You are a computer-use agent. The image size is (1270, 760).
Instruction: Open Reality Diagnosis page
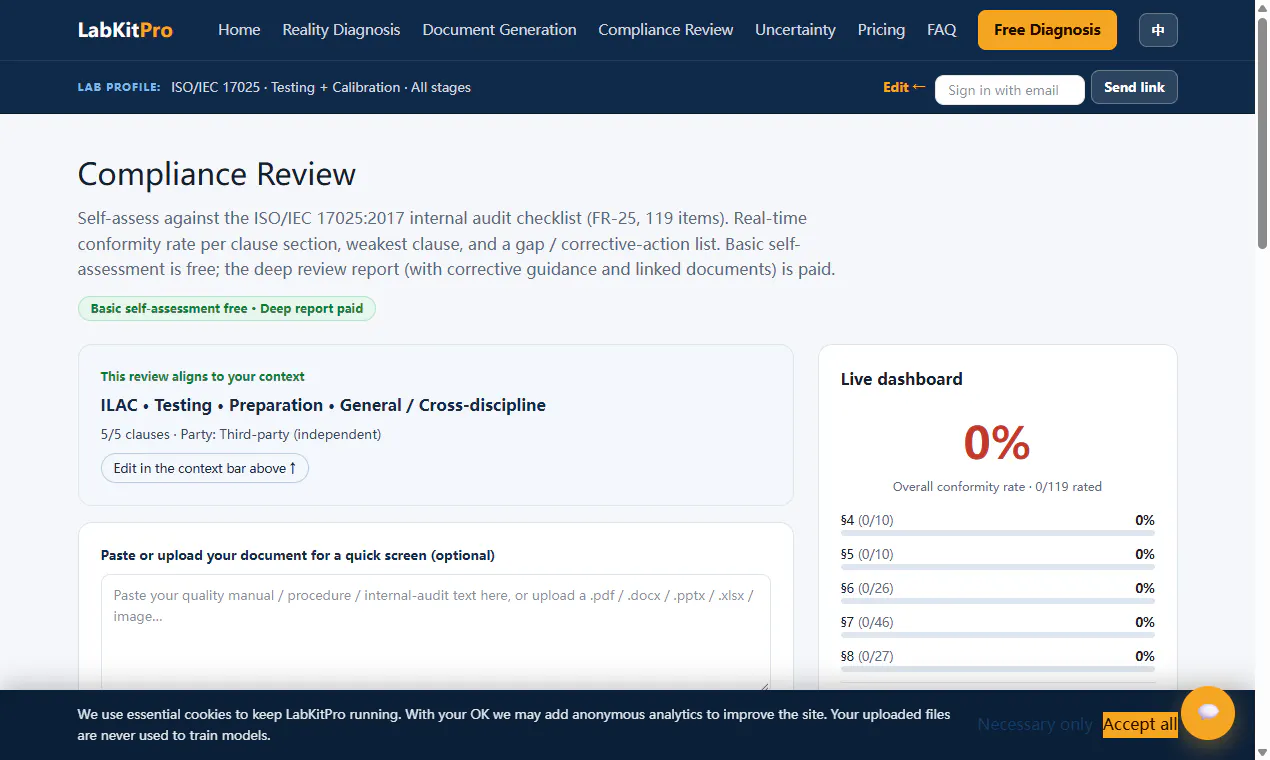[341, 30]
